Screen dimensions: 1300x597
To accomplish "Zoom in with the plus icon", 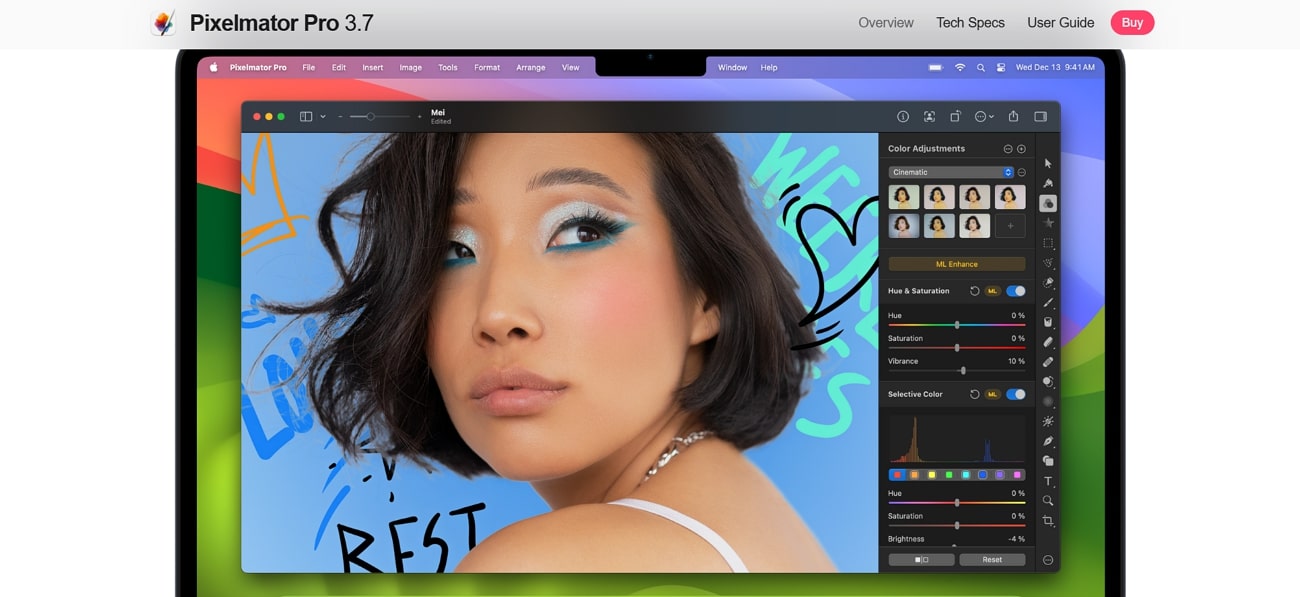I will [x=419, y=117].
